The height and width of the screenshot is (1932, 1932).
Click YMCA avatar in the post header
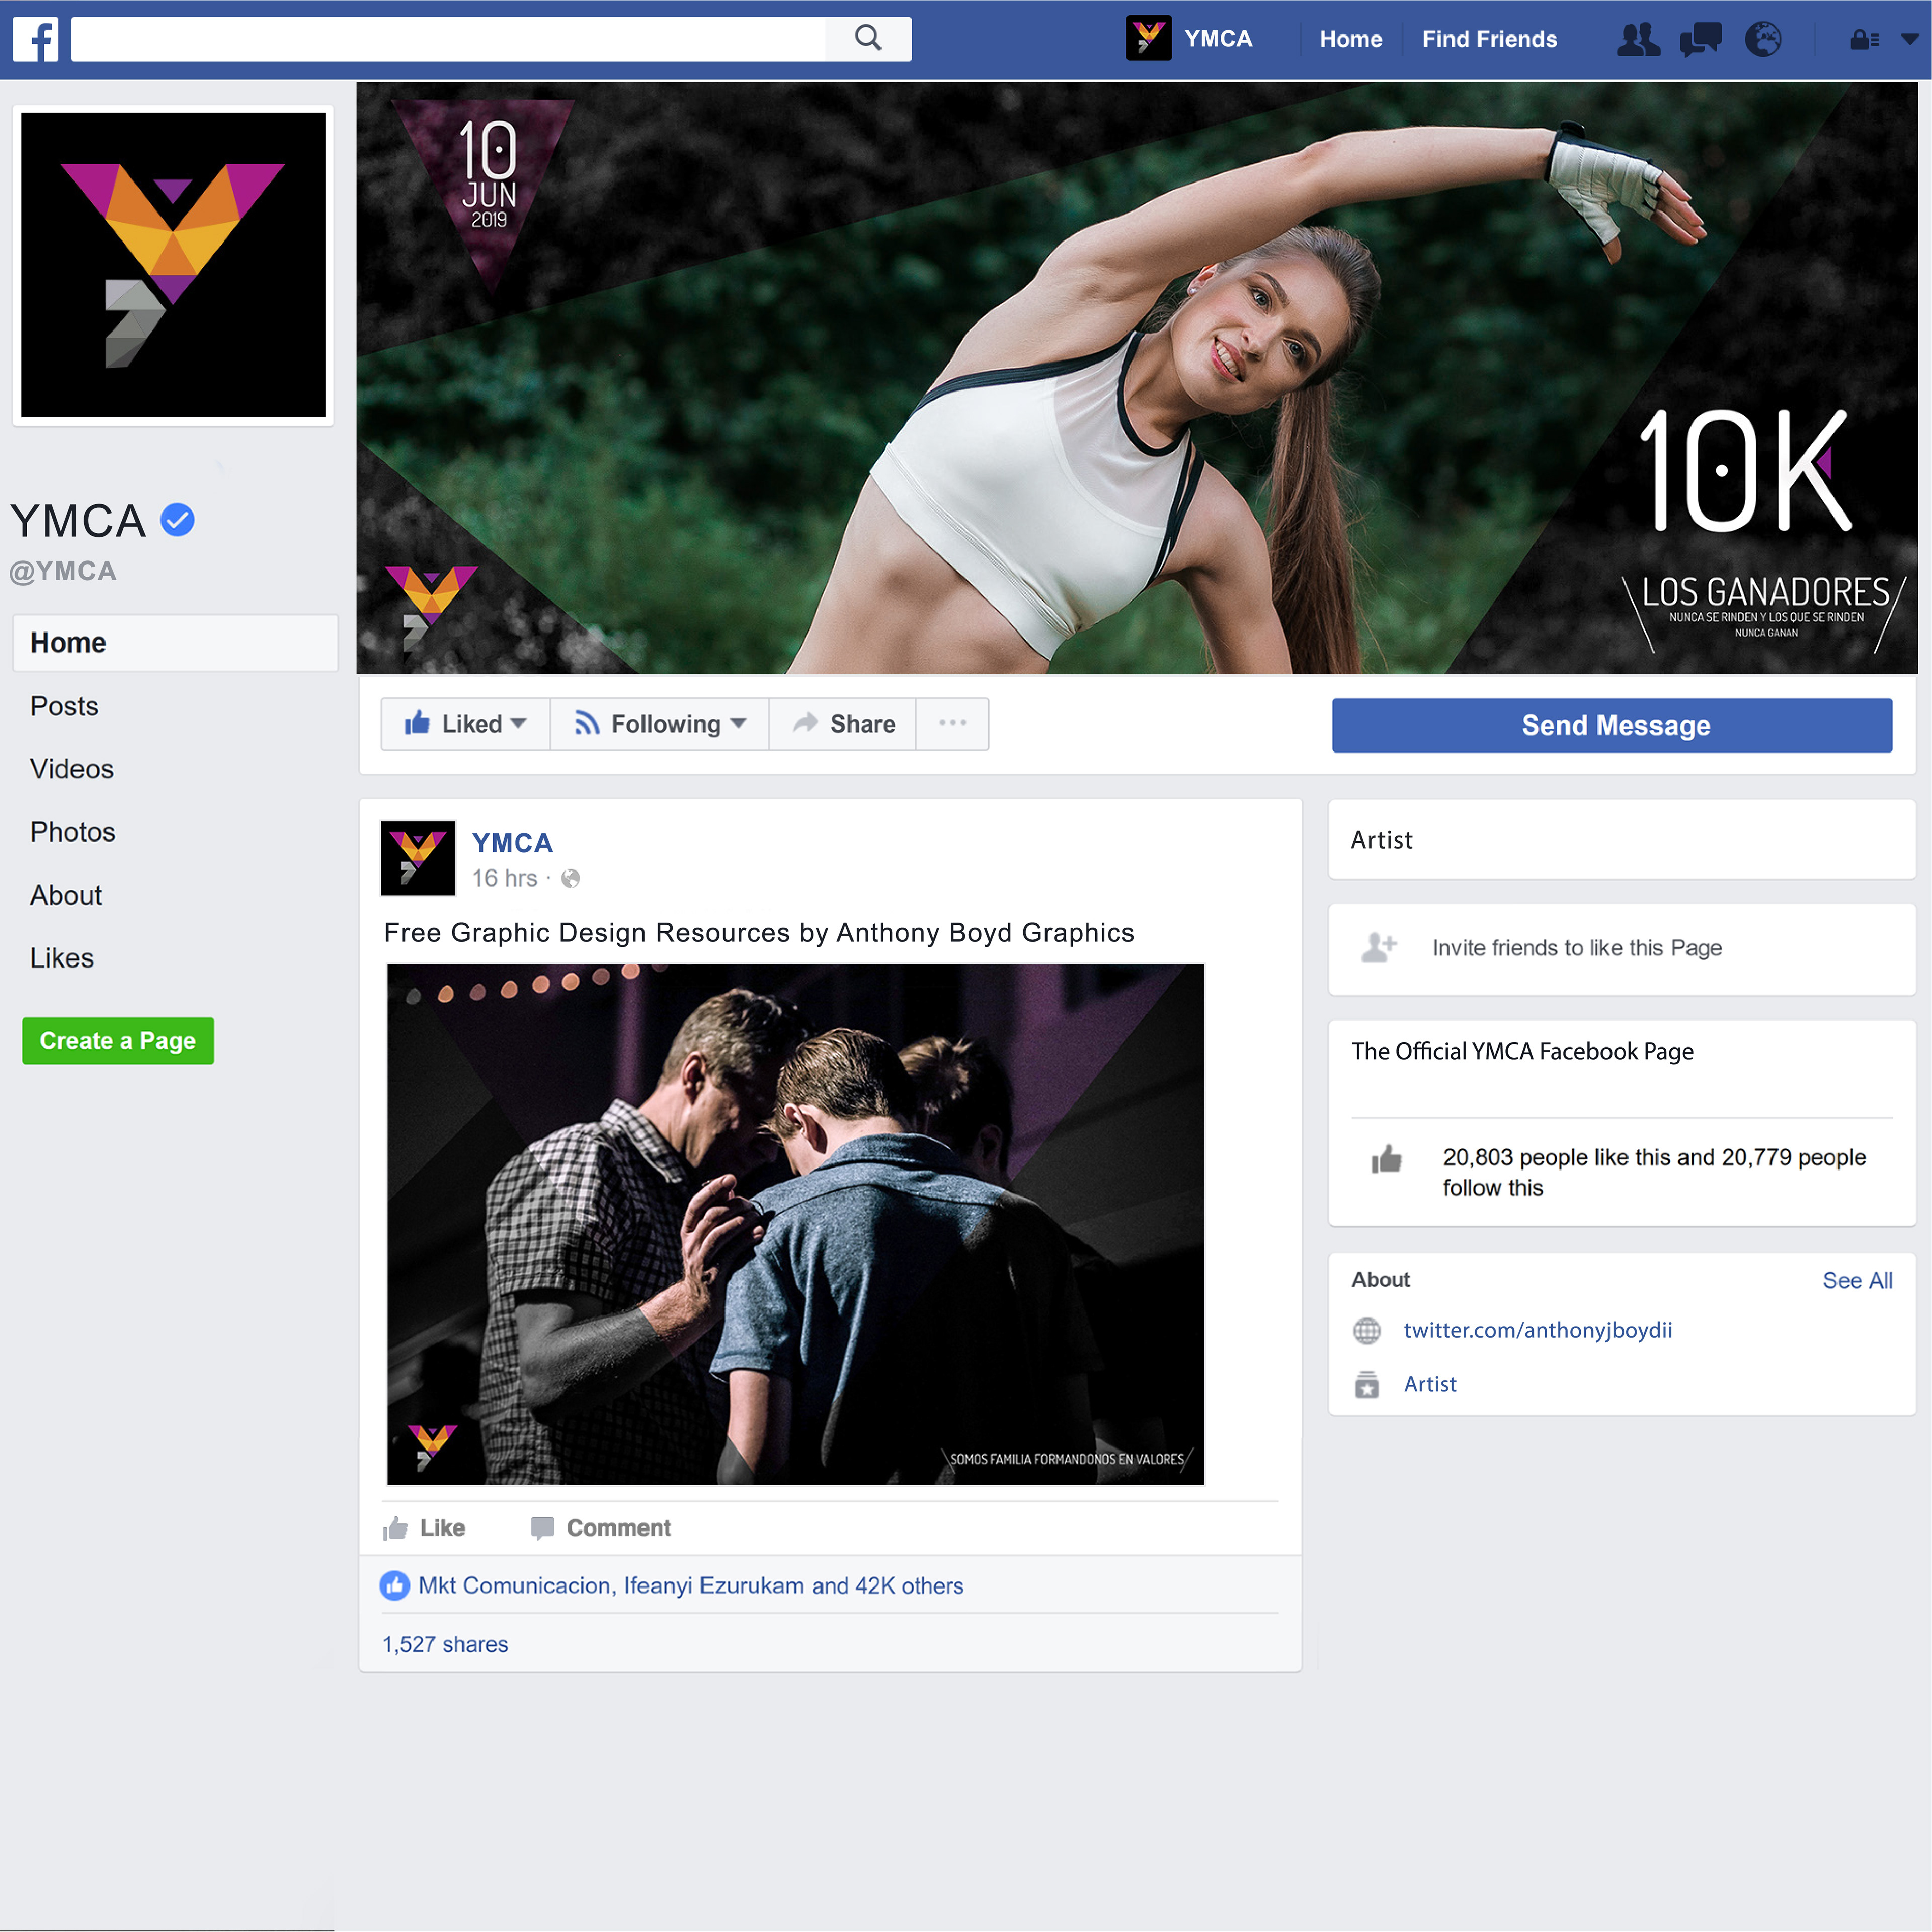pyautogui.click(x=418, y=858)
